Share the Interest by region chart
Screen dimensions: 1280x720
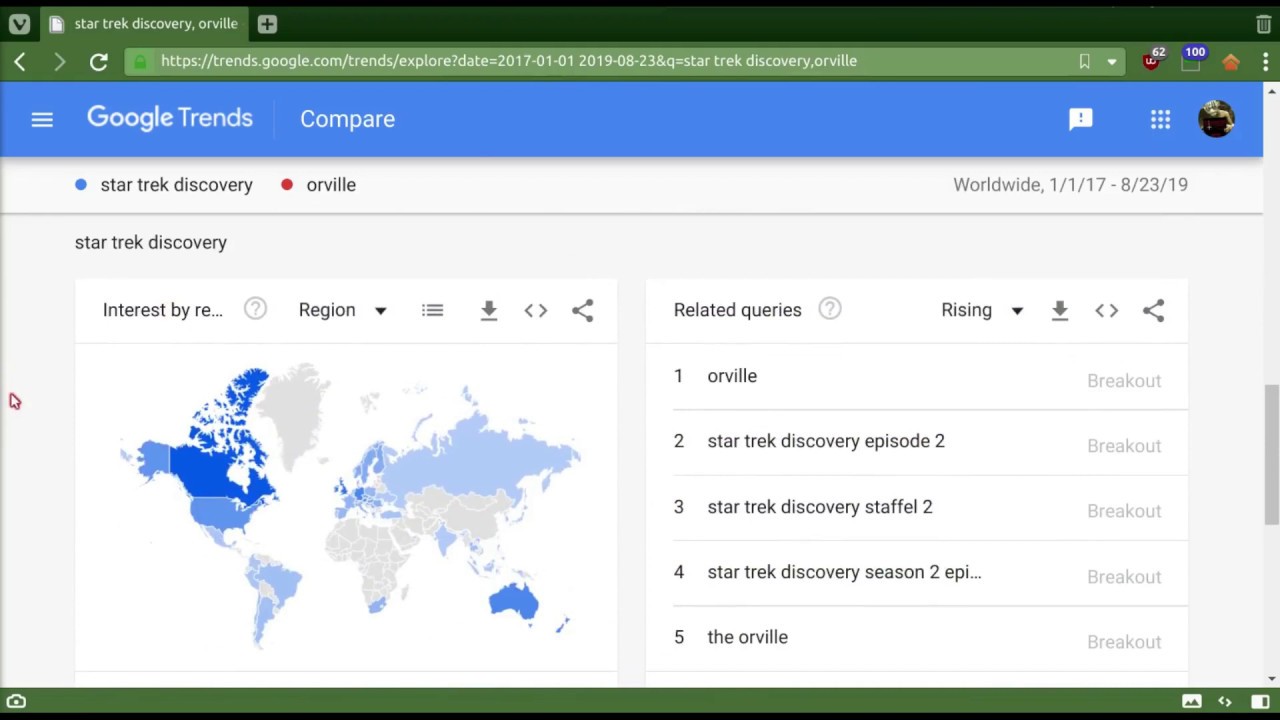click(x=583, y=310)
